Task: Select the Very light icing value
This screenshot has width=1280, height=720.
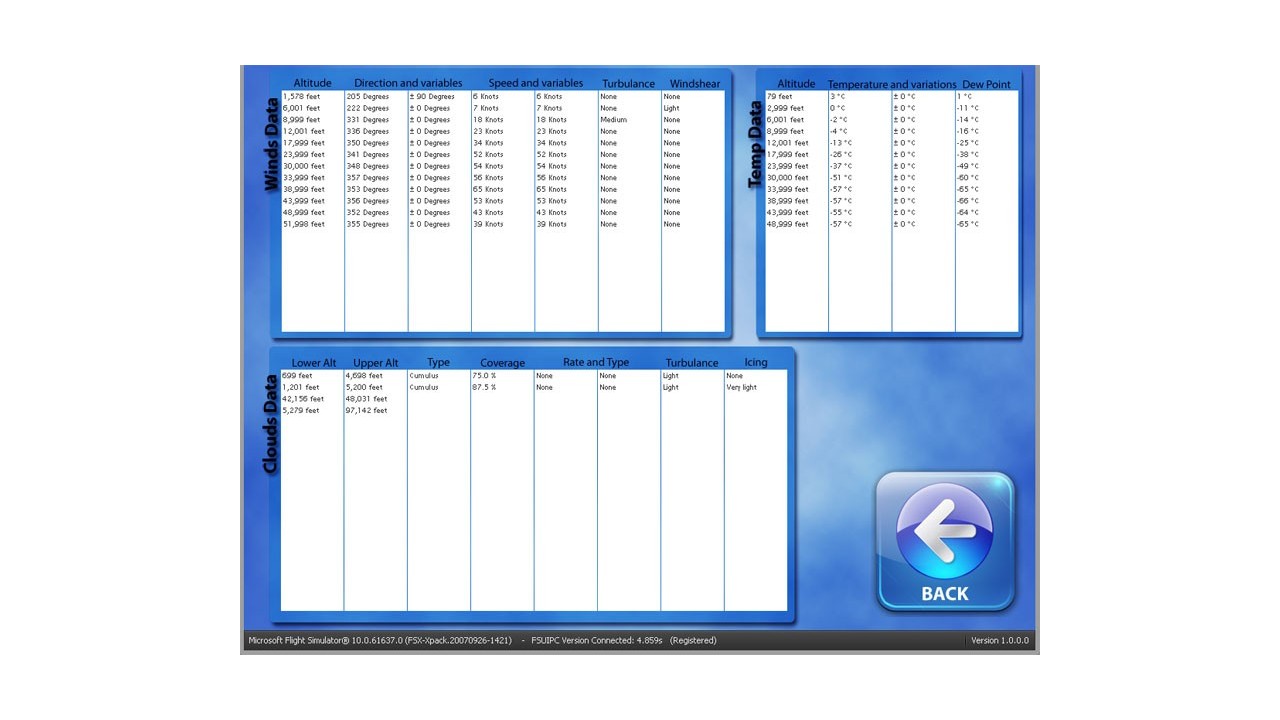Action: 741,387
